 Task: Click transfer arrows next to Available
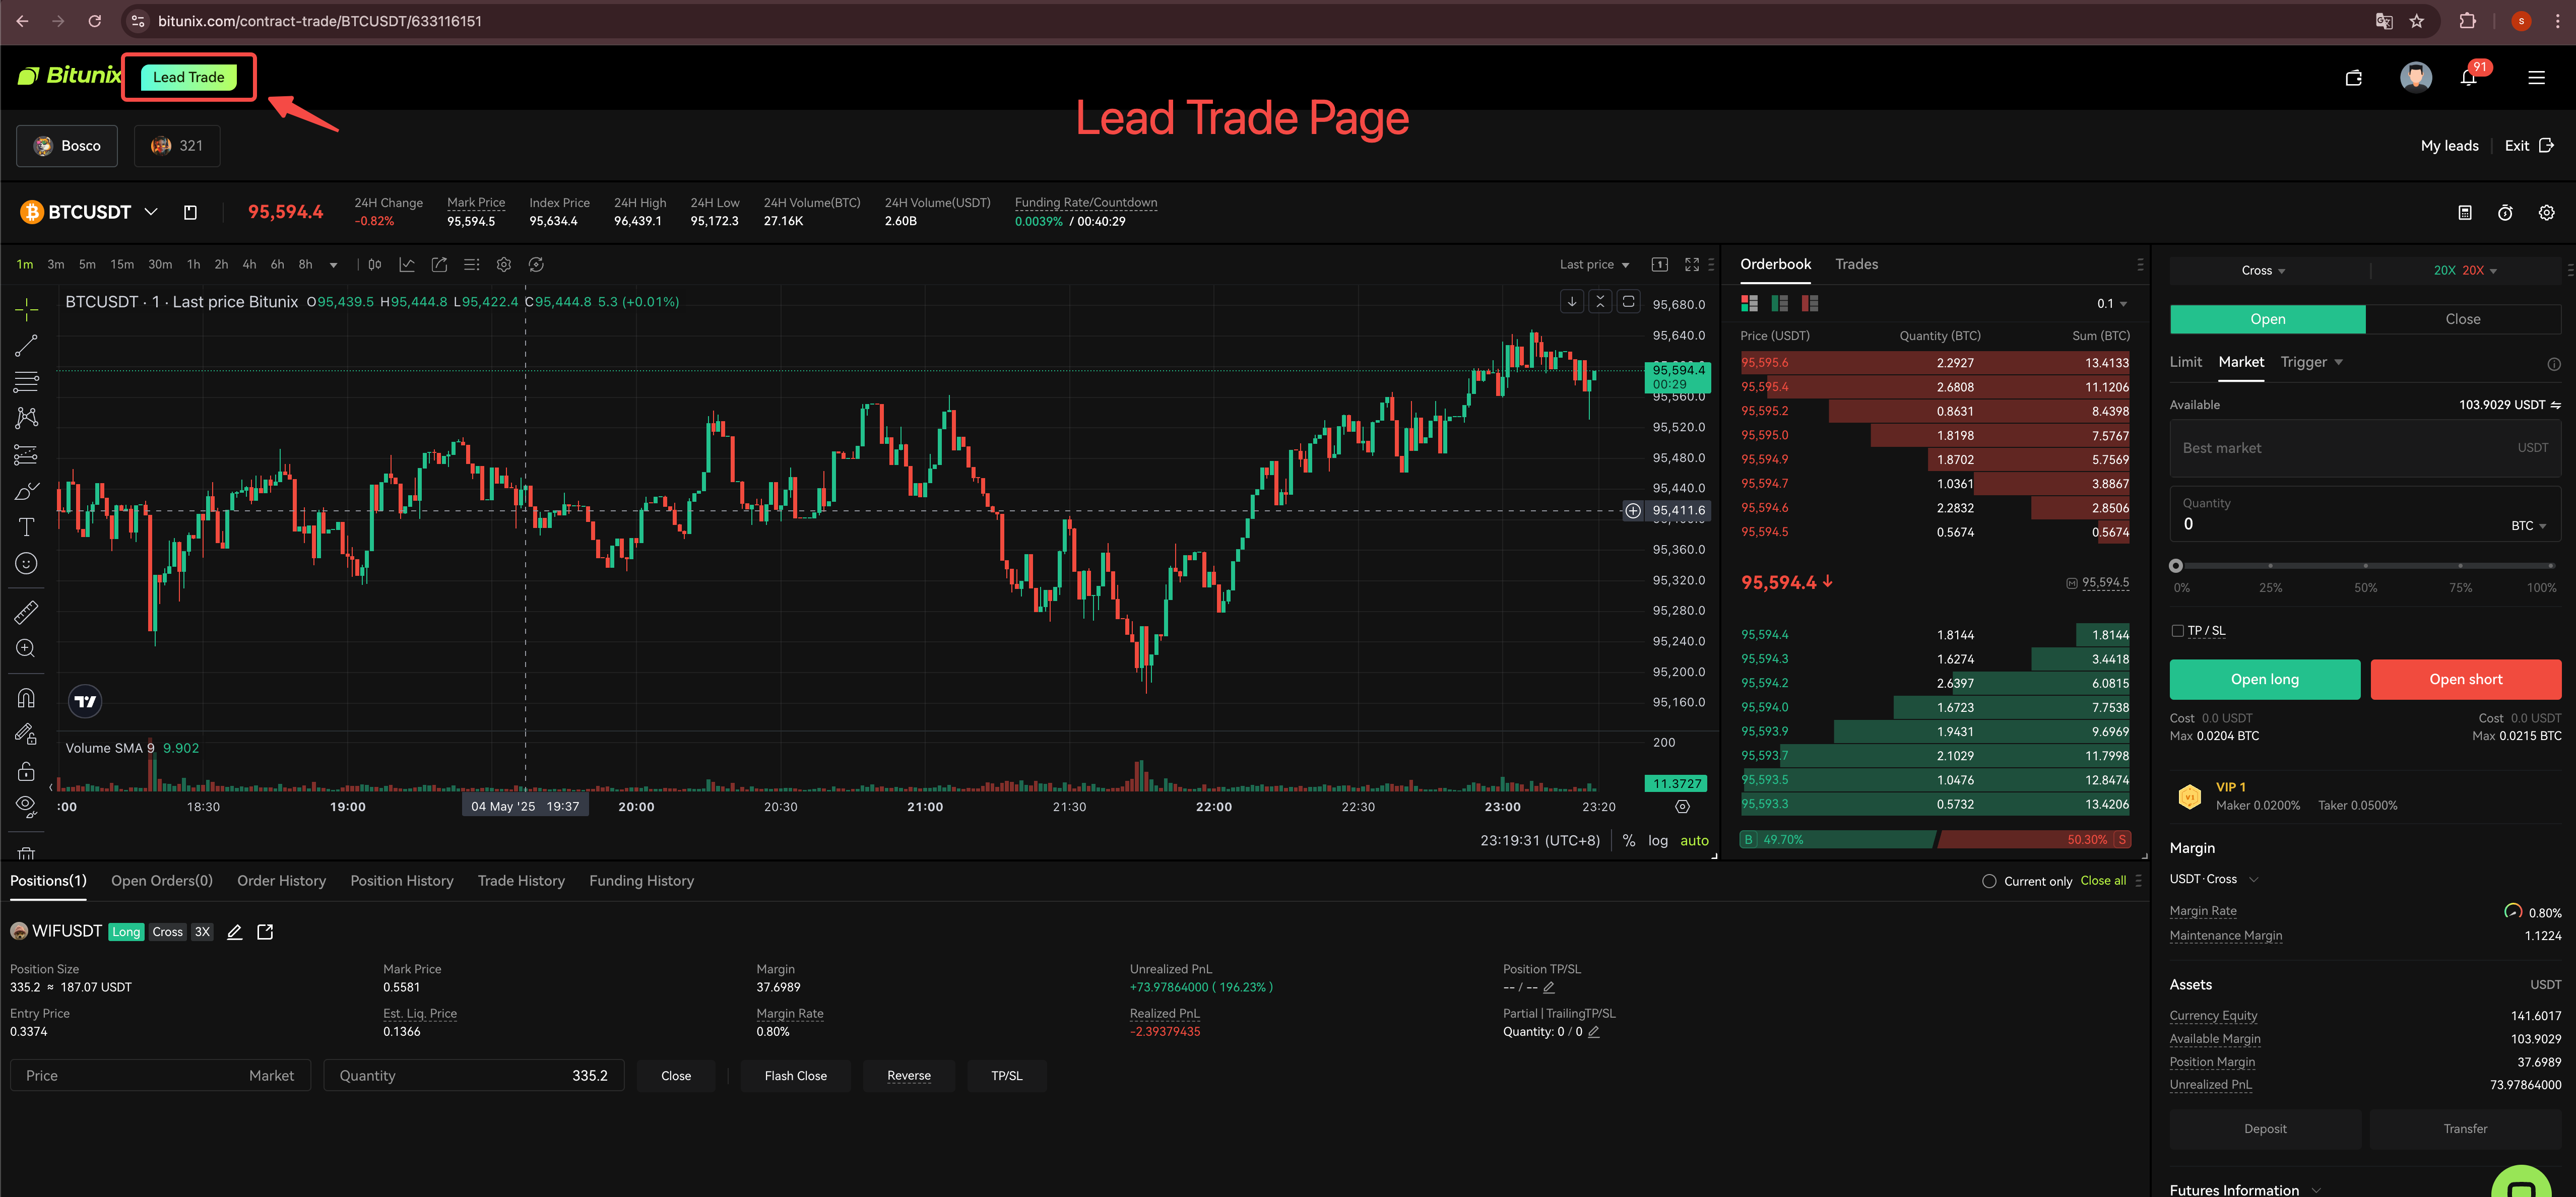tap(2555, 405)
